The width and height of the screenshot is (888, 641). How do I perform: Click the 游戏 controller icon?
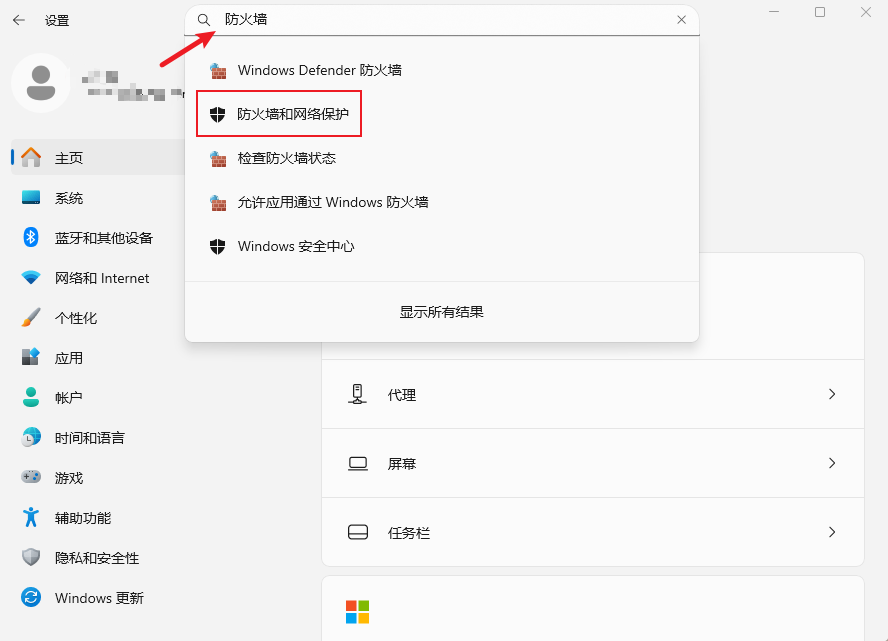pyautogui.click(x=31, y=477)
